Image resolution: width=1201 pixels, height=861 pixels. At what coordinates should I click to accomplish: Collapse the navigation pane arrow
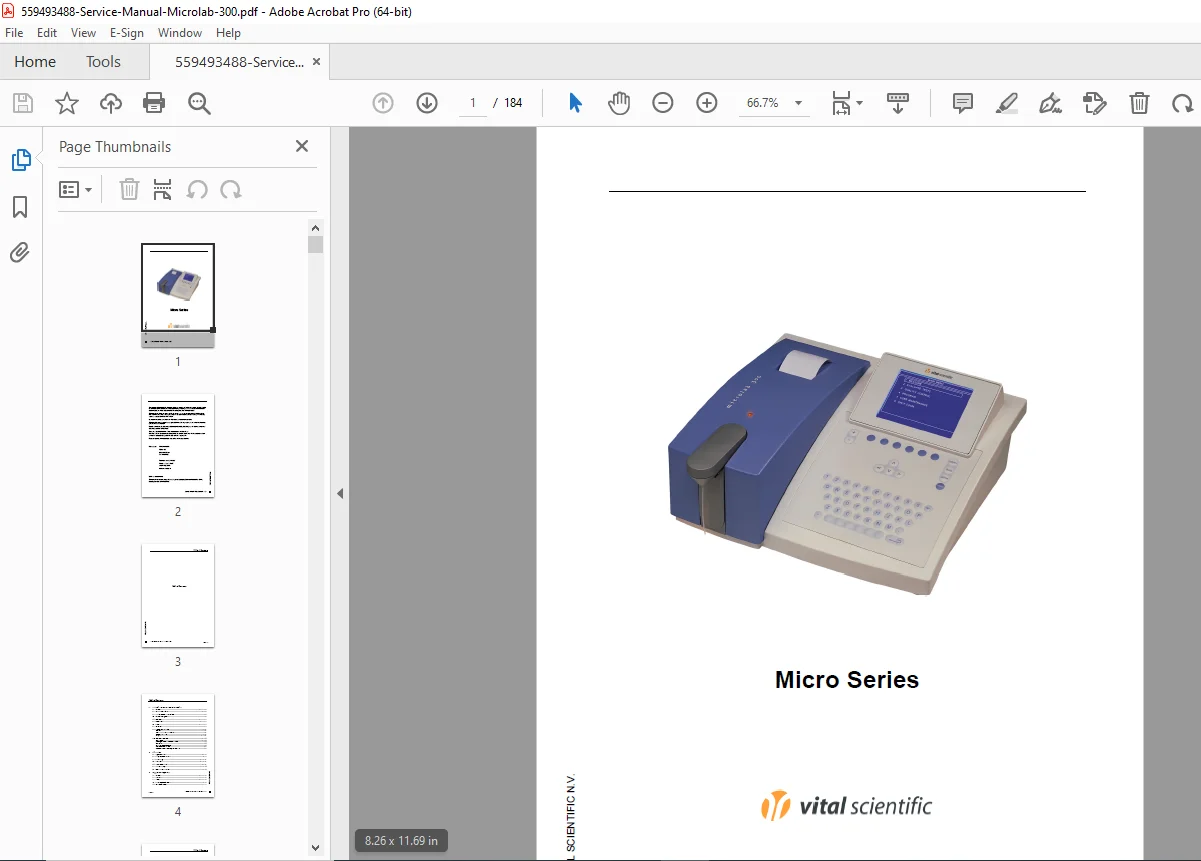click(x=340, y=493)
